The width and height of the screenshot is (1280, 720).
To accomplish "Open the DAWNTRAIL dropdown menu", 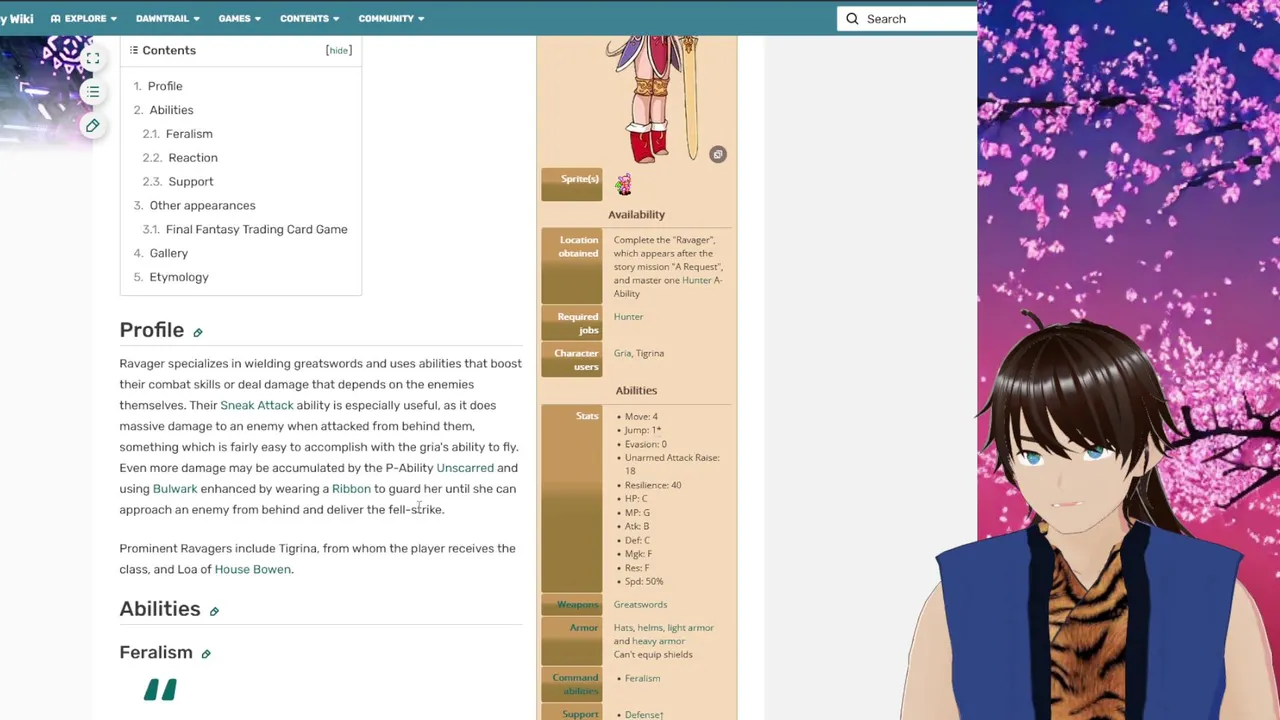I will coord(167,18).
